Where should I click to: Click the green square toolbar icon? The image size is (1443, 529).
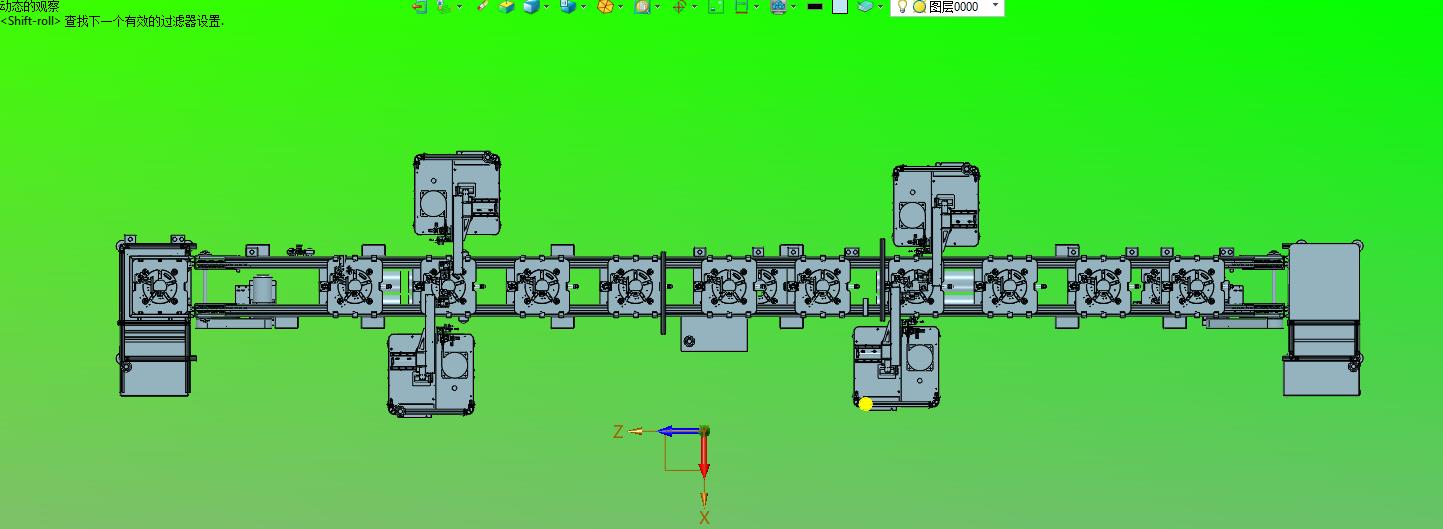[x=715, y=6]
